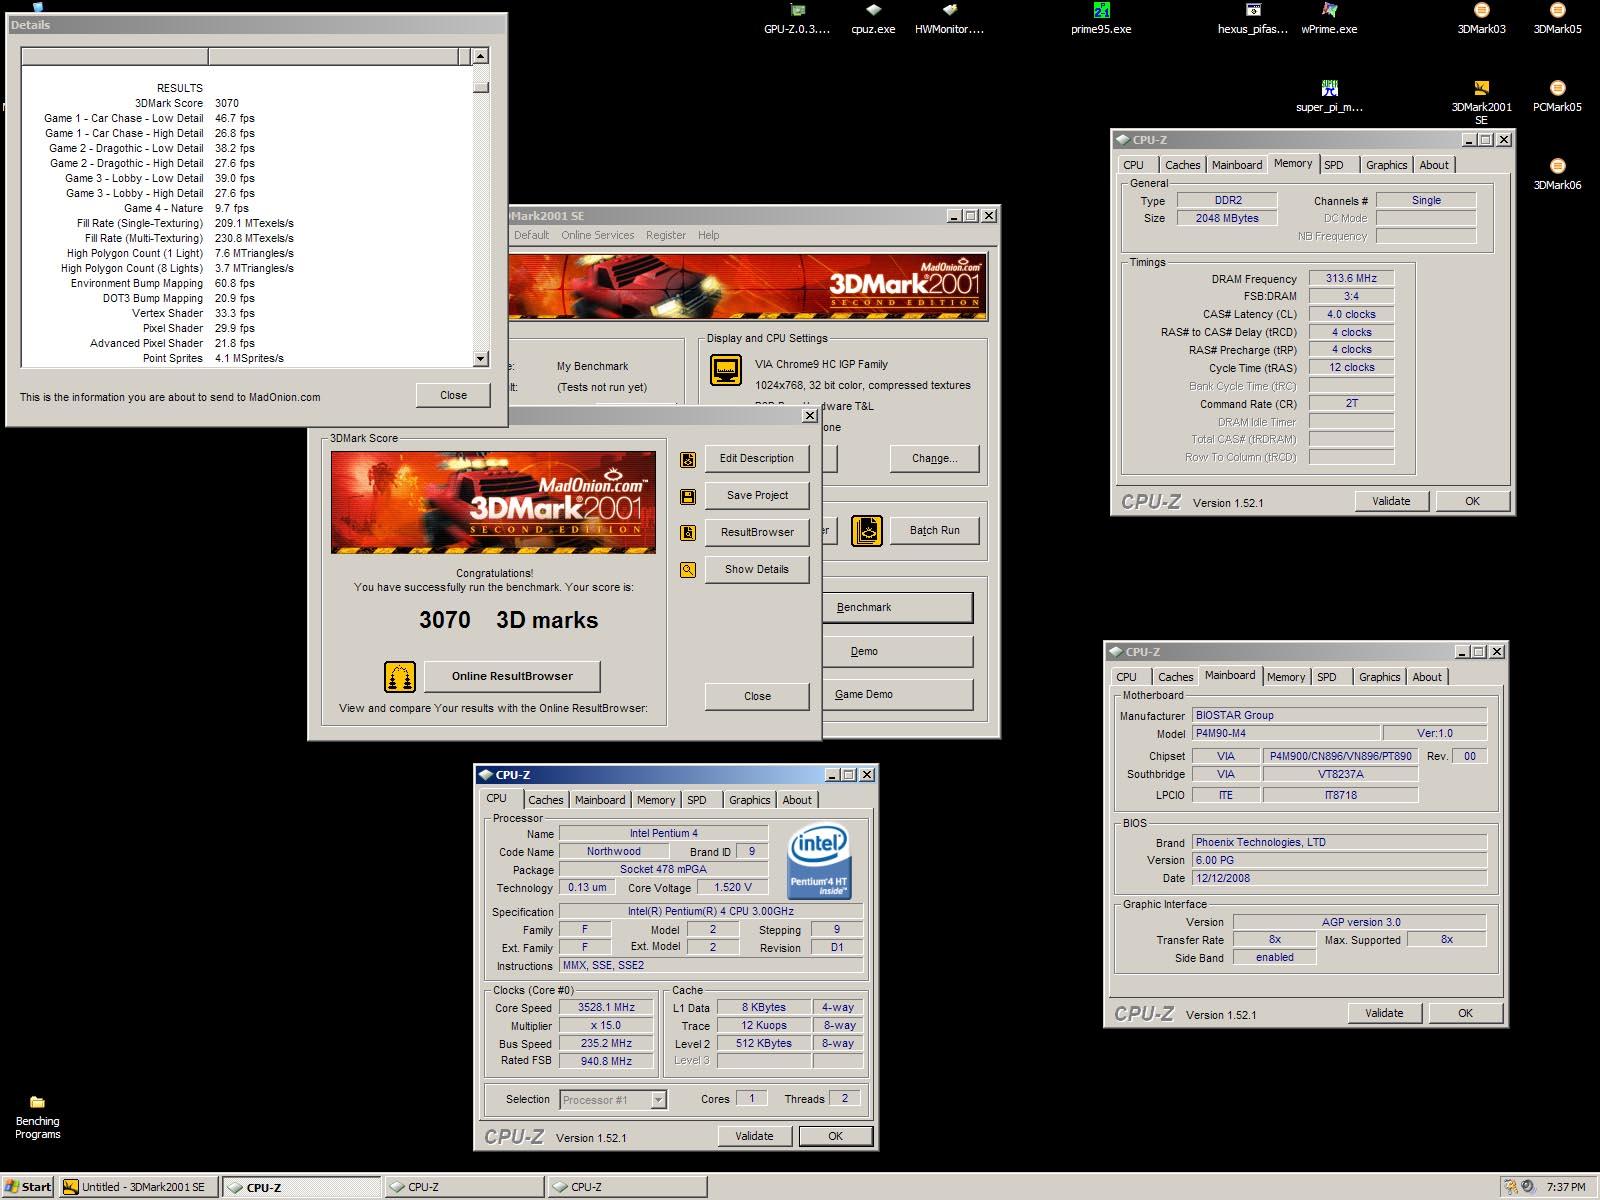Click Online ResultBrowser yellow icon
This screenshot has height=1200, width=1600.
tap(400, 677)
